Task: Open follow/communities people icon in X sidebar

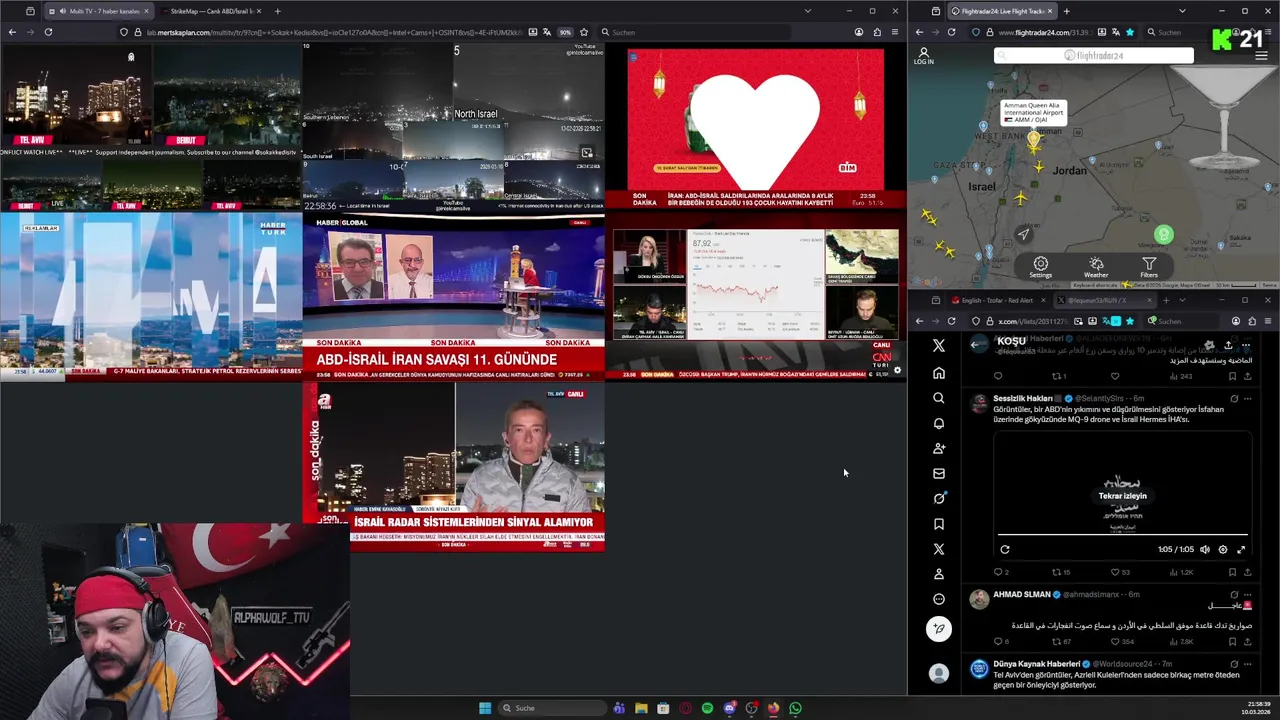Action: (x=938, y=448)
